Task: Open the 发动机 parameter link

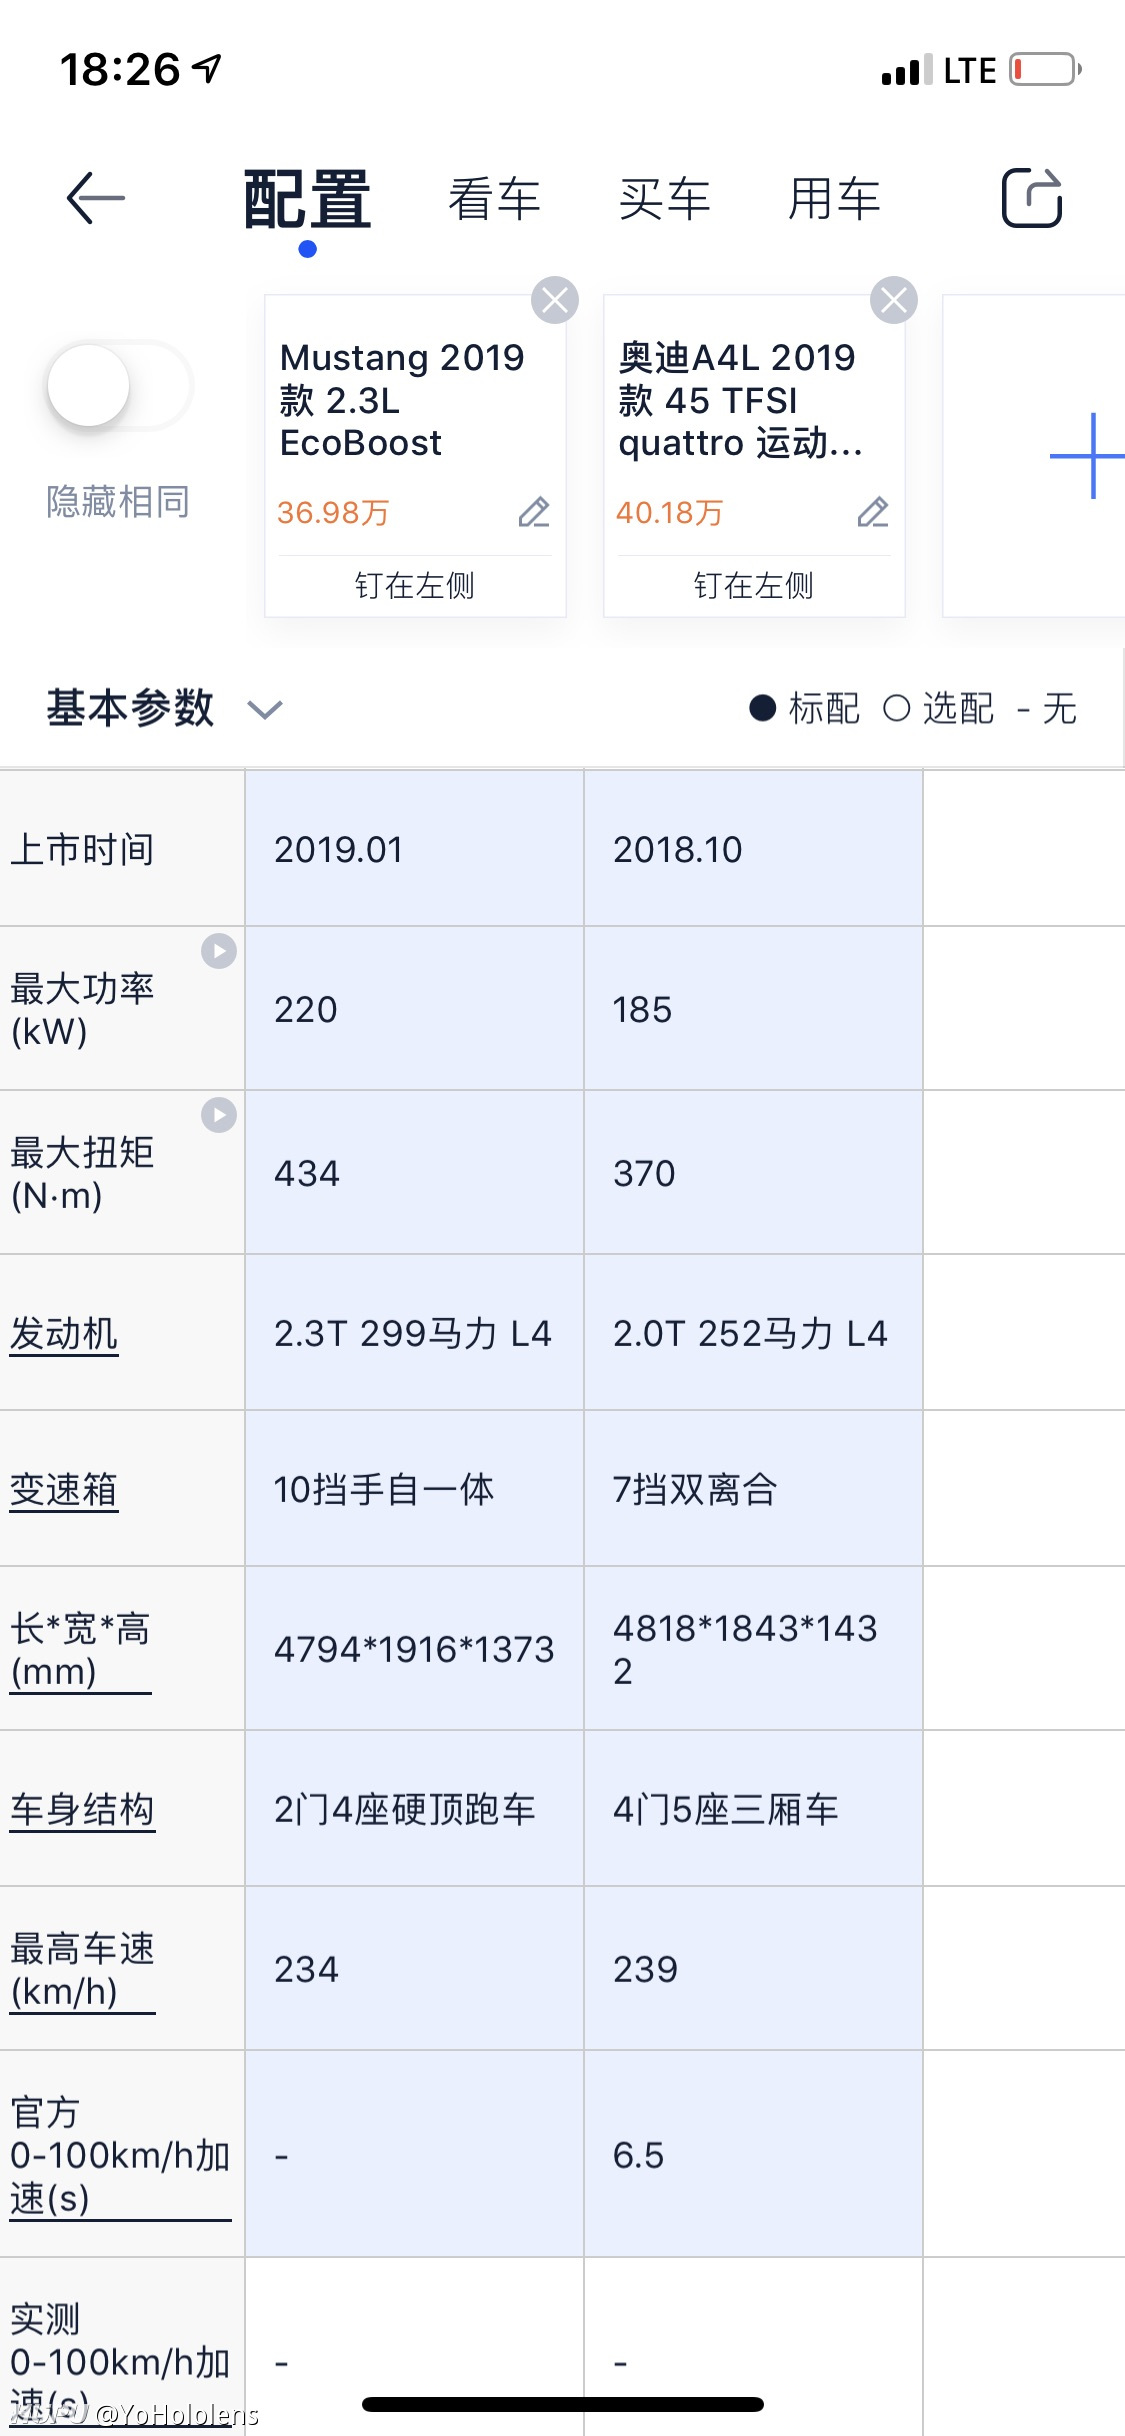Action: pos(64,1334)
